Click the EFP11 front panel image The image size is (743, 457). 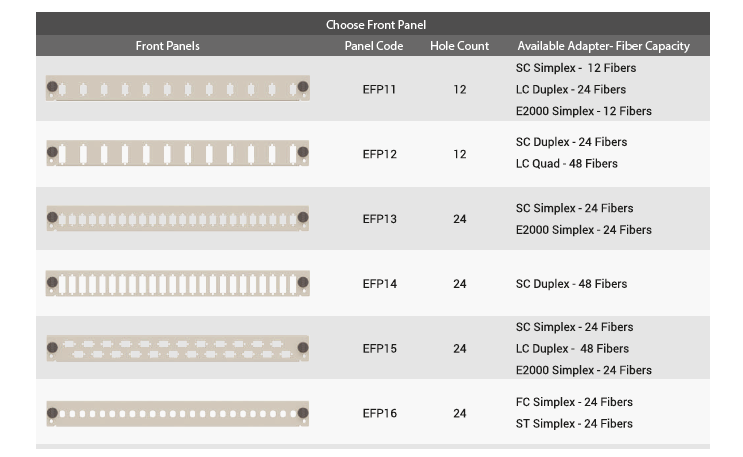[x=177, y=89]
